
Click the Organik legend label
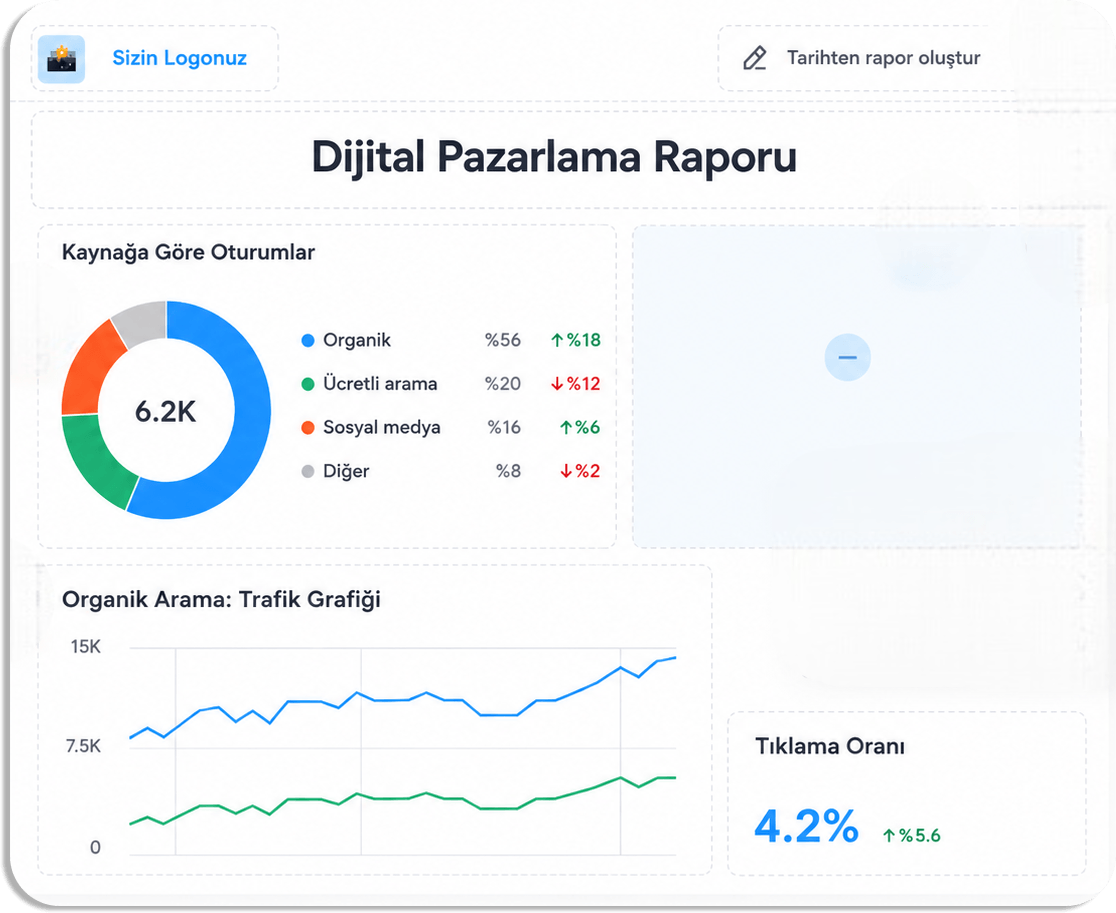tap(357, 341)
